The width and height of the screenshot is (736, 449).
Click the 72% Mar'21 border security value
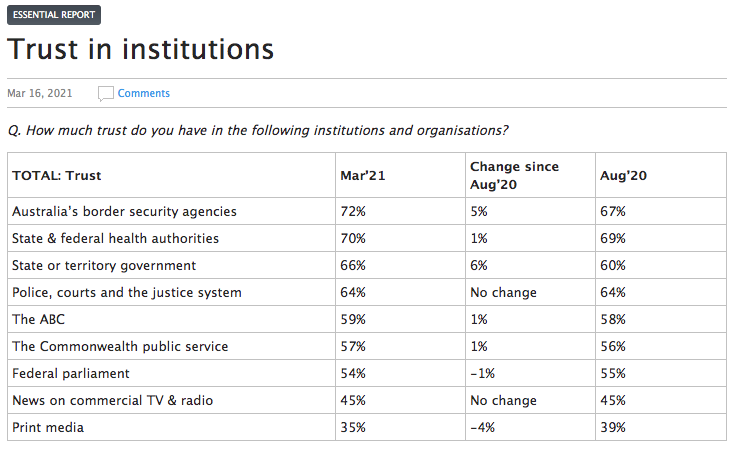tap(353, 212)
